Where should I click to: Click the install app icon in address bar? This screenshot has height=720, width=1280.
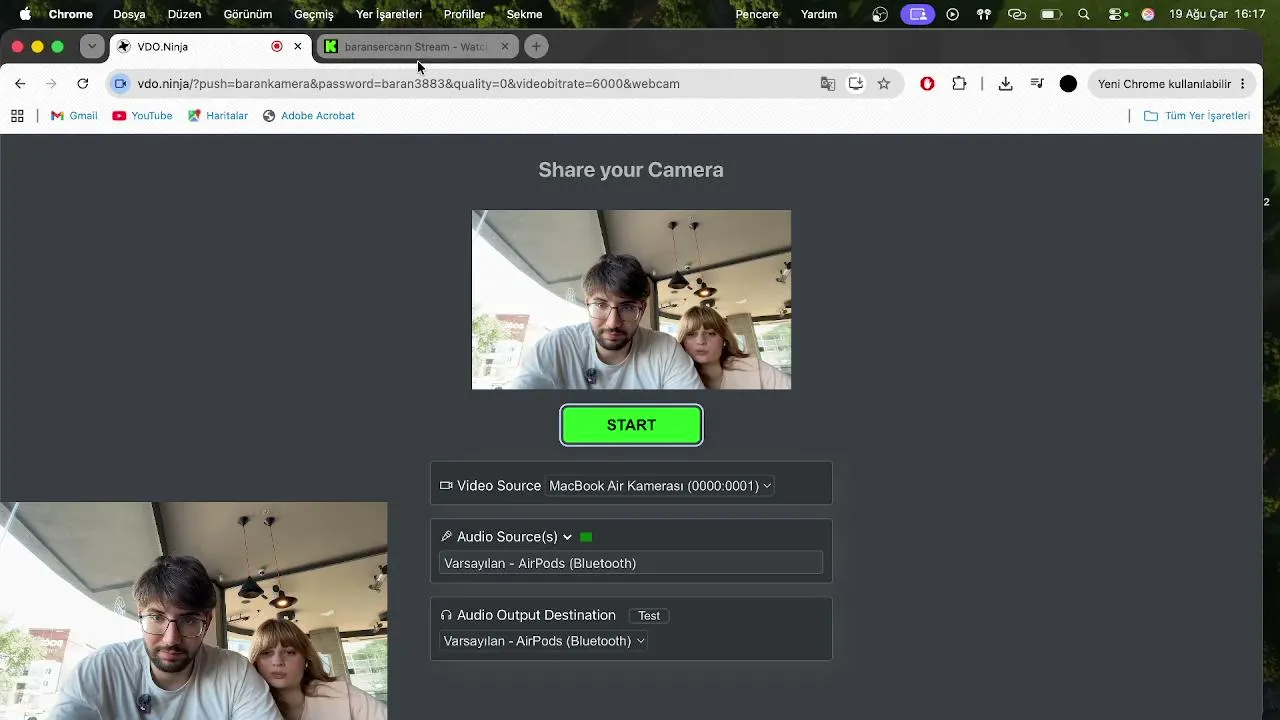[856, 84]
